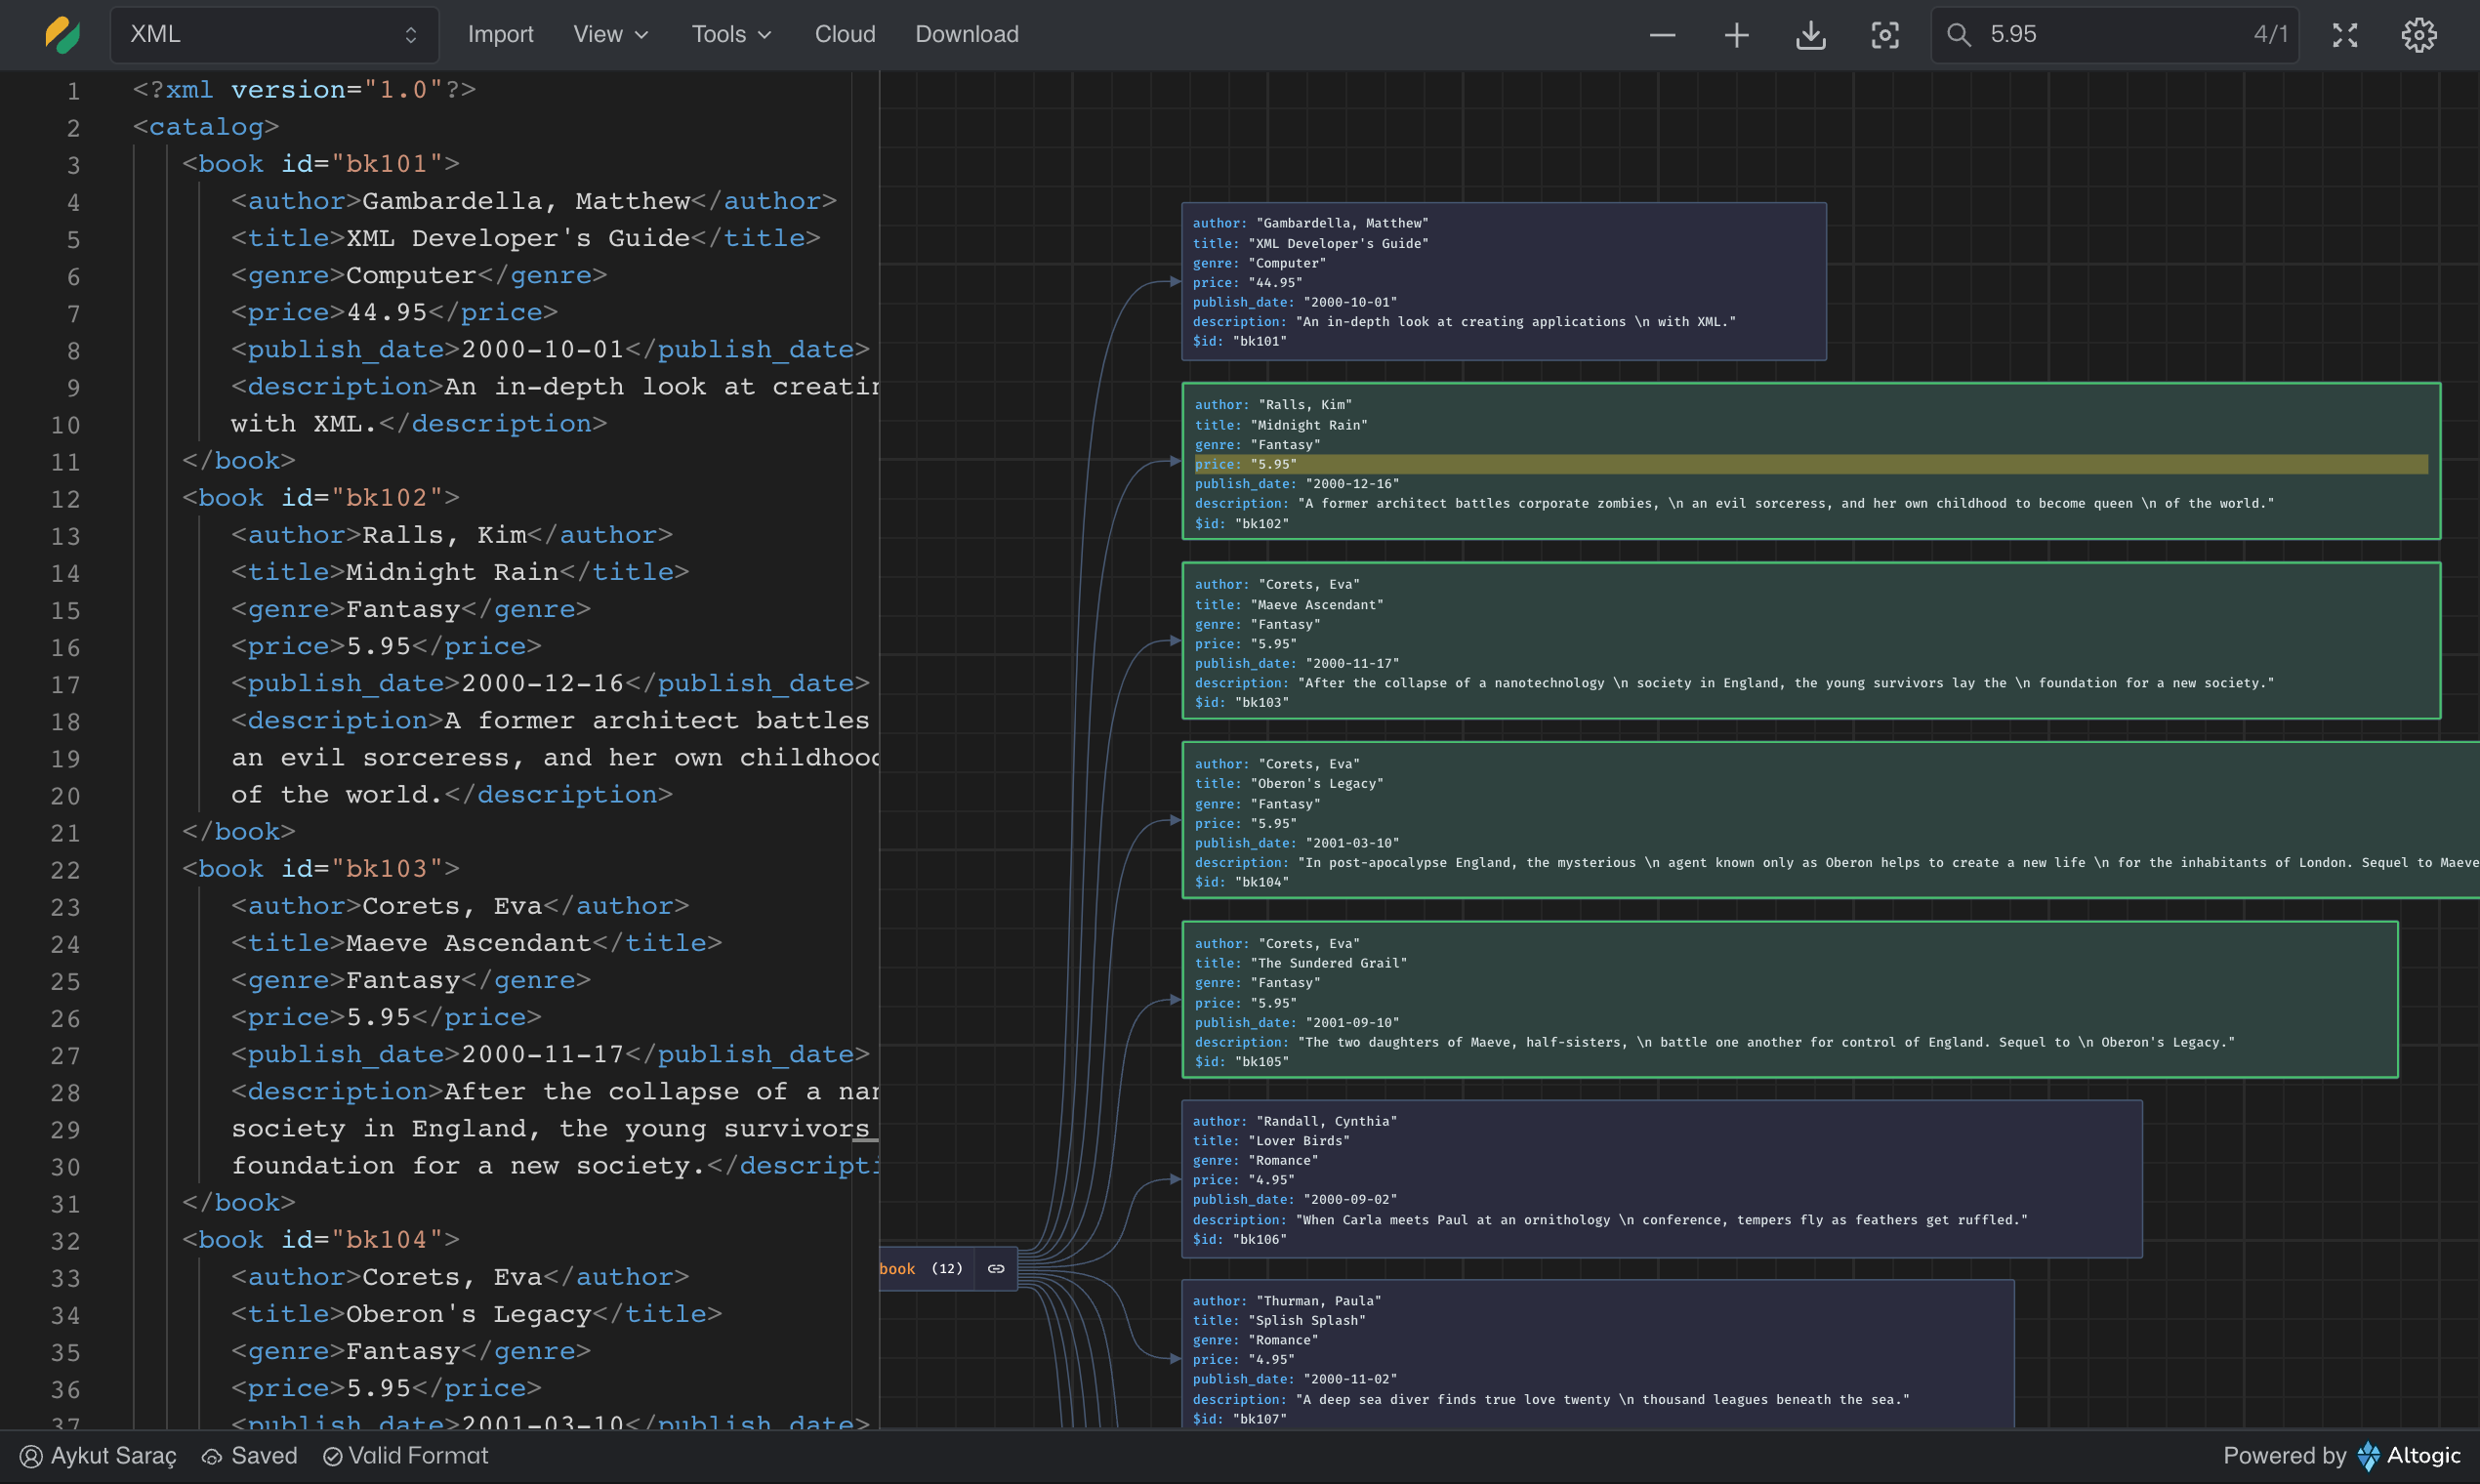The image size is (2480, 1484).
Task: Click the Oberon's Legacy title line in editor
Action: pyautogui.click(x=476, y=1314)
